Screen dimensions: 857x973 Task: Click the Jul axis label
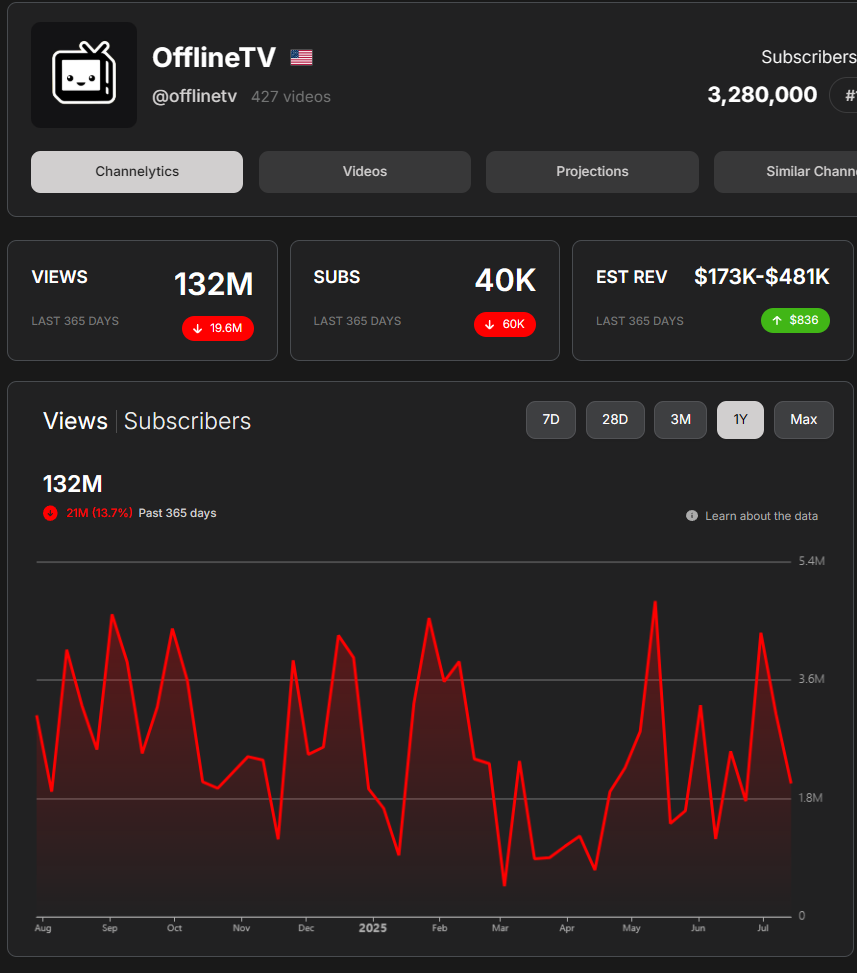click(763, 928)
